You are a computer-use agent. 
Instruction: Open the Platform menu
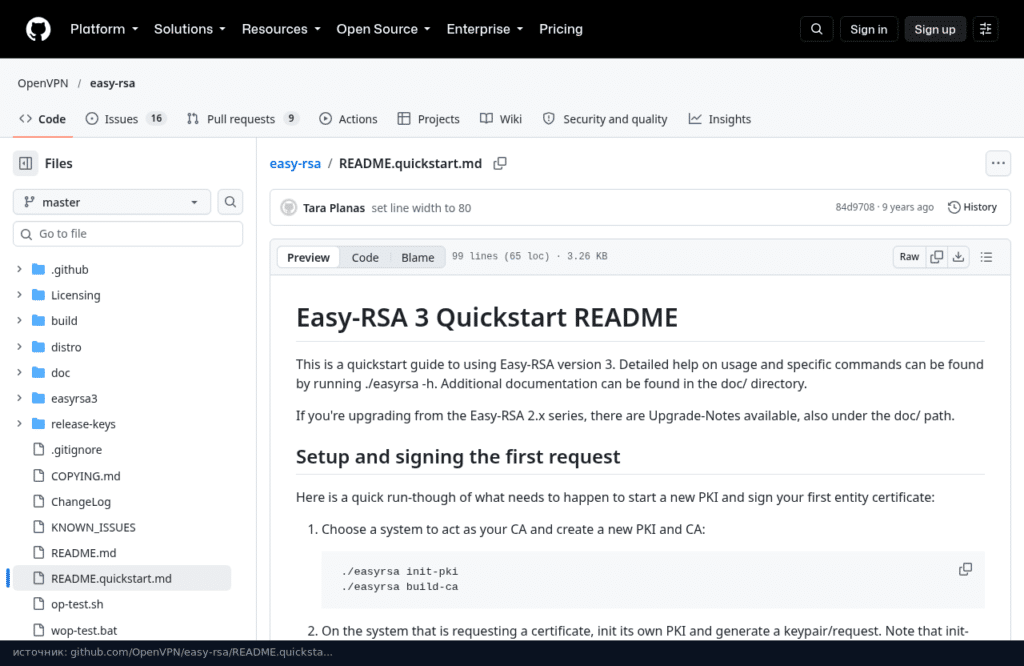104,29
